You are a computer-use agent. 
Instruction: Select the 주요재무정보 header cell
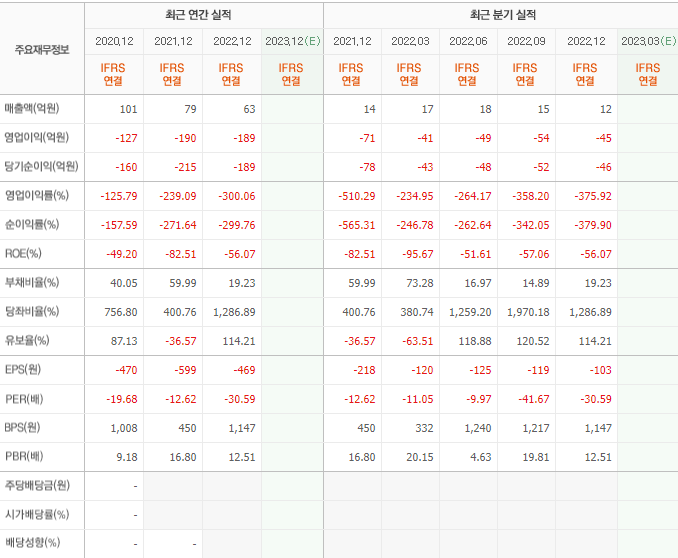42,50
